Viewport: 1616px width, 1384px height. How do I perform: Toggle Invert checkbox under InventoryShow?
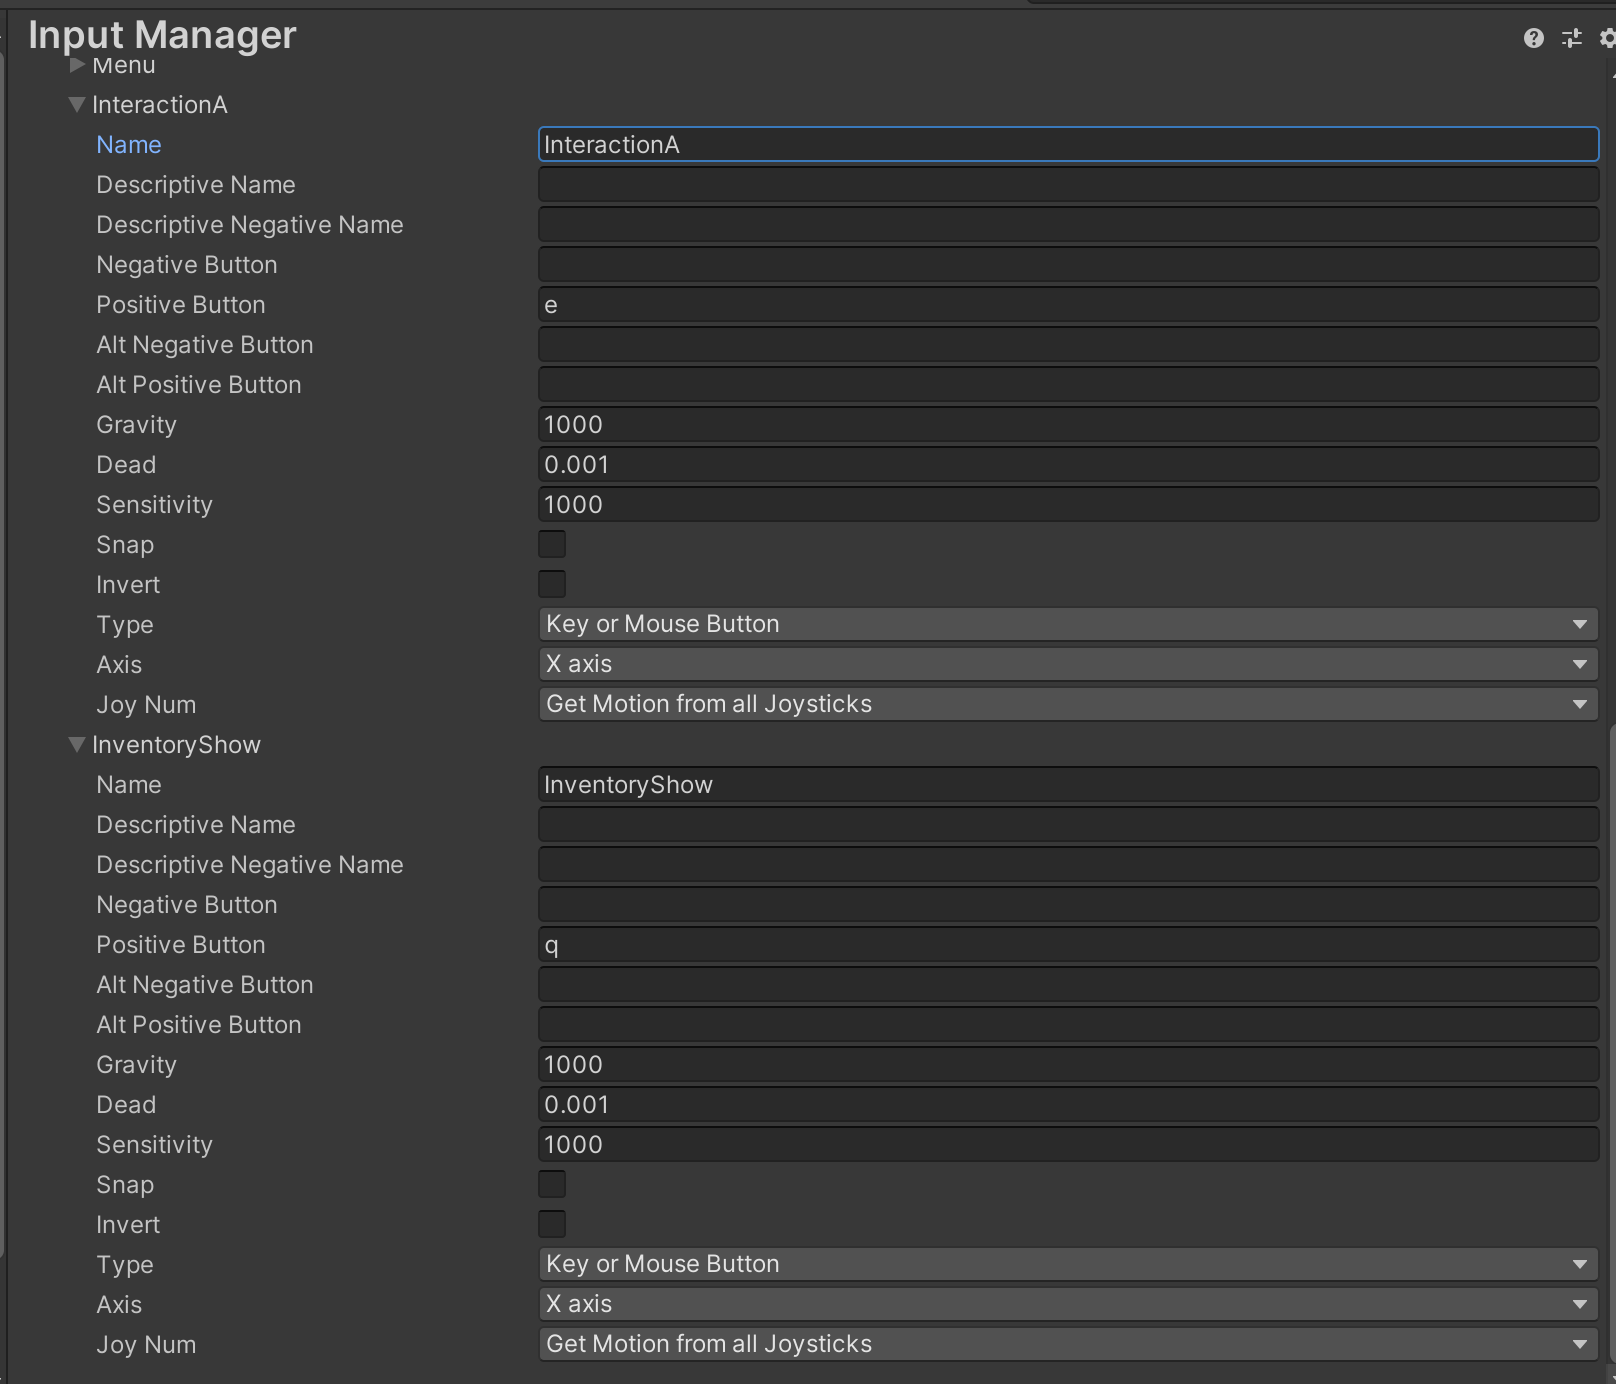click(x=552, y=1224)
